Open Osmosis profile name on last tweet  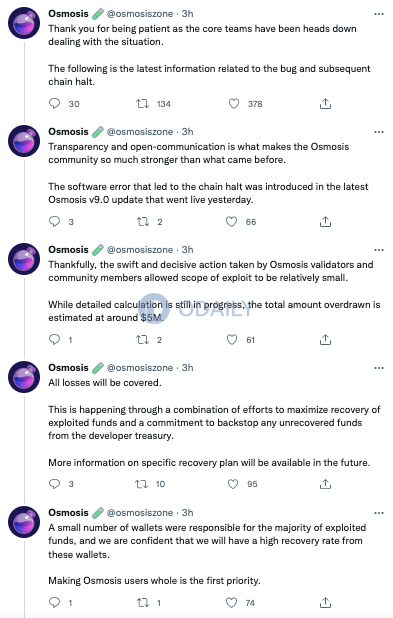click(x=69, y=512)
